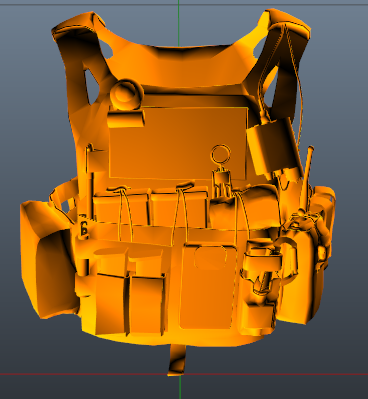Click the tall rounded-window pouch at center bottom
Image resolution: width=368 pixels, height=399 pixels.
click(x=207, y=287)
